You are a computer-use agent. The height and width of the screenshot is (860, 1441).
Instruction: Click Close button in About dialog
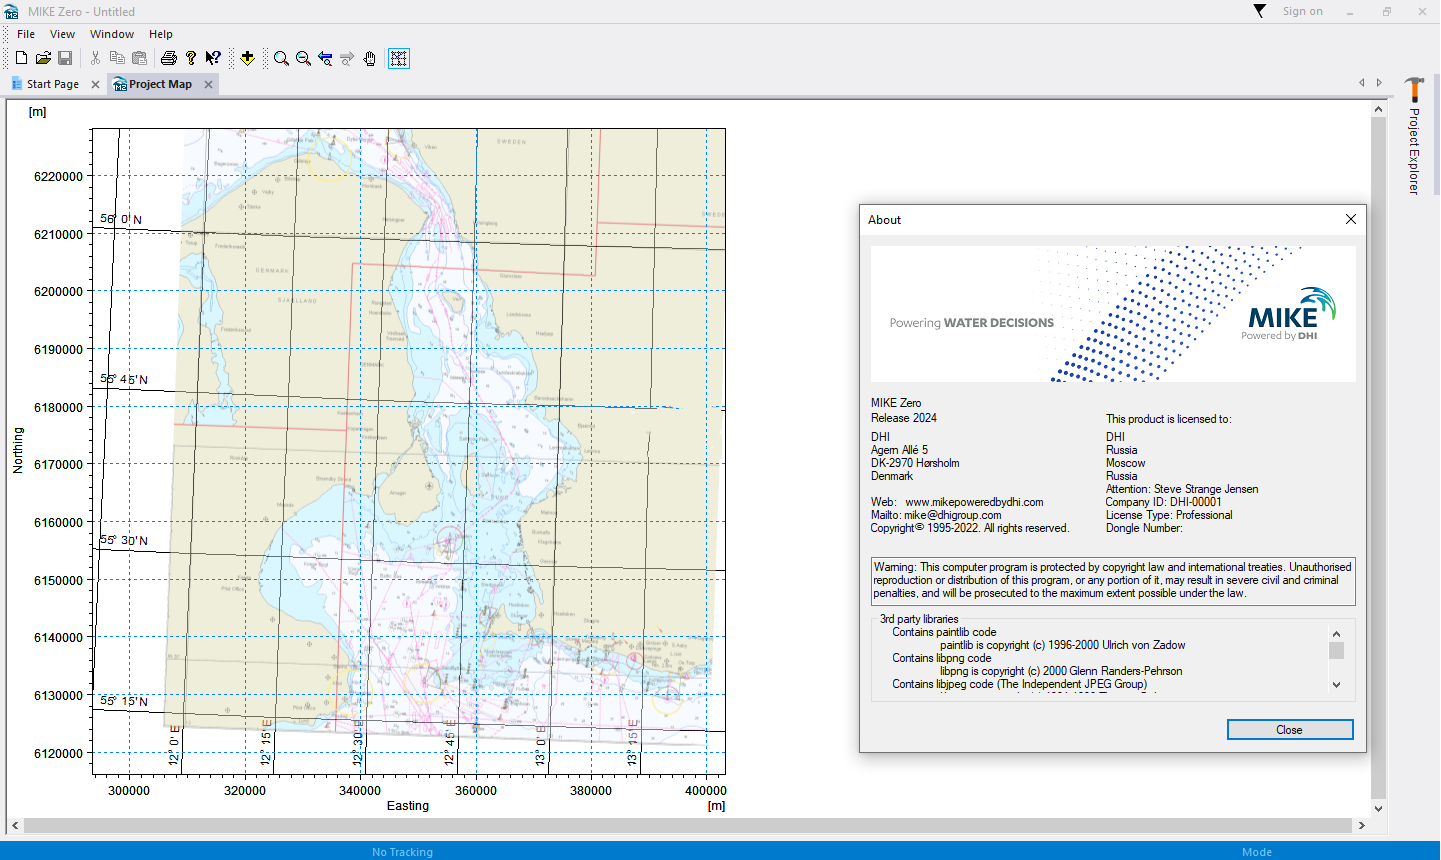(x=1290, y=730)
